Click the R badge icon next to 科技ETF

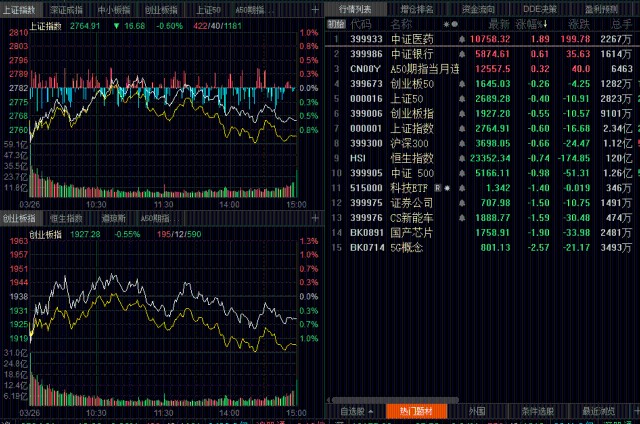(x=437, y=188)
